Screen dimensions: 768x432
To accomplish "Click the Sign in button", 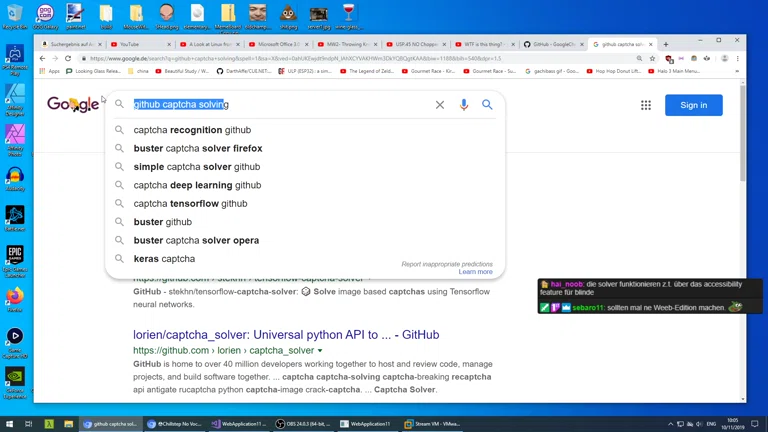I will click(694, 105).
